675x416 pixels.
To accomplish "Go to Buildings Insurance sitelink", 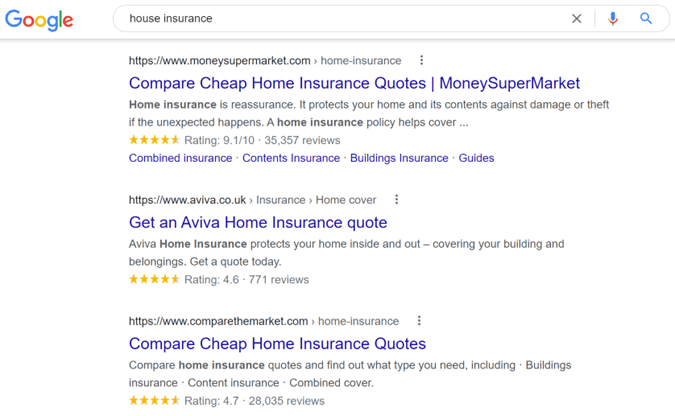I will tap(399, 158).
